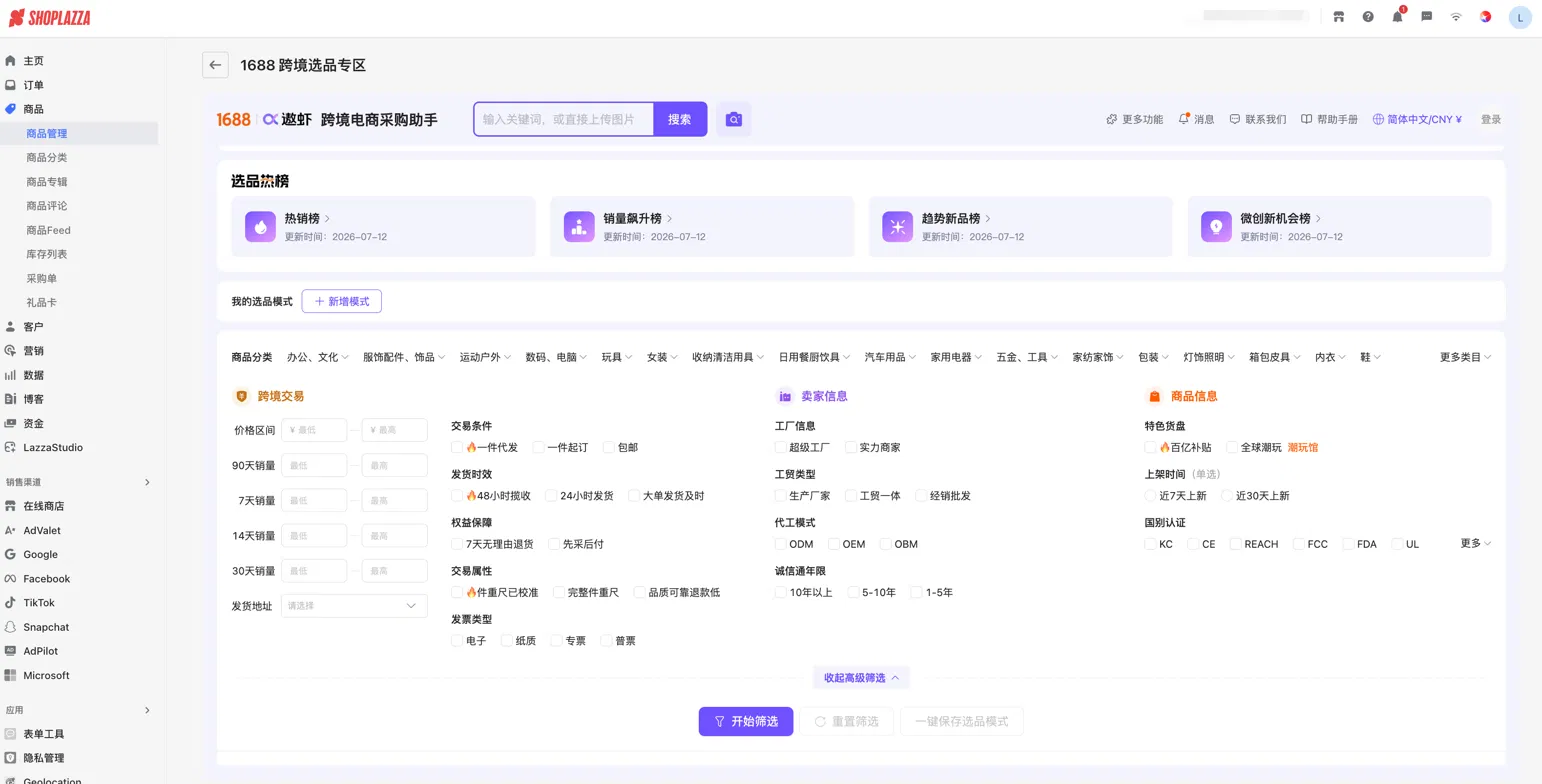This screenshot has height=784, width=1542.
Task: Click the marketing megaphone icon in sidebar
Action: pyautogui.click(x=10, y=351)
